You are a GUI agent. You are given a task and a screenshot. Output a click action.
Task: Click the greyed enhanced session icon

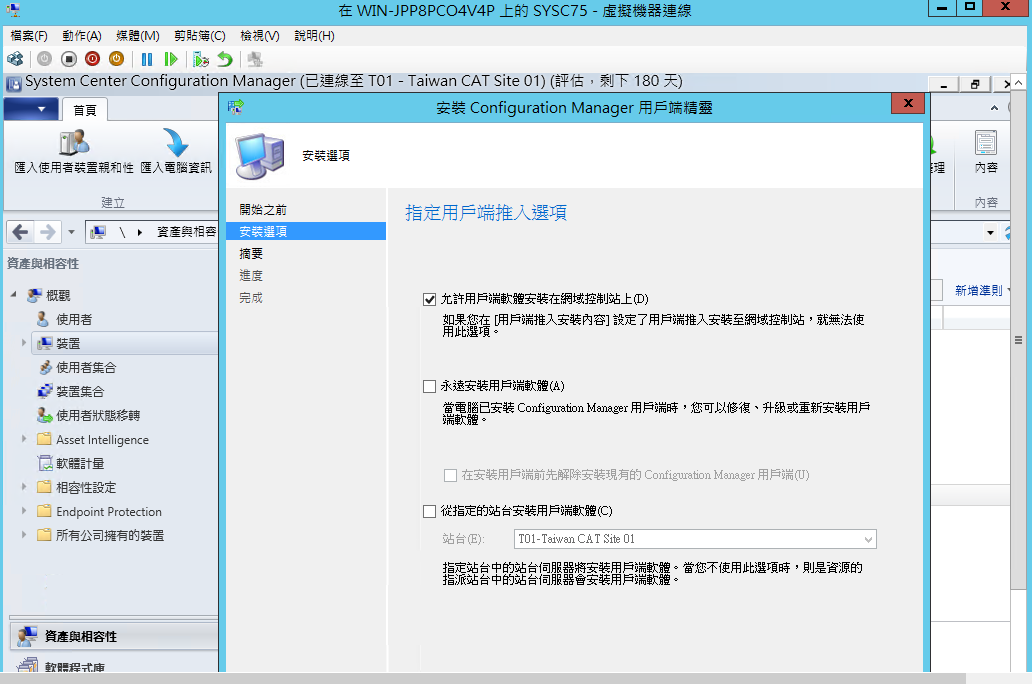pyautogui.click(x=255, y=59)
